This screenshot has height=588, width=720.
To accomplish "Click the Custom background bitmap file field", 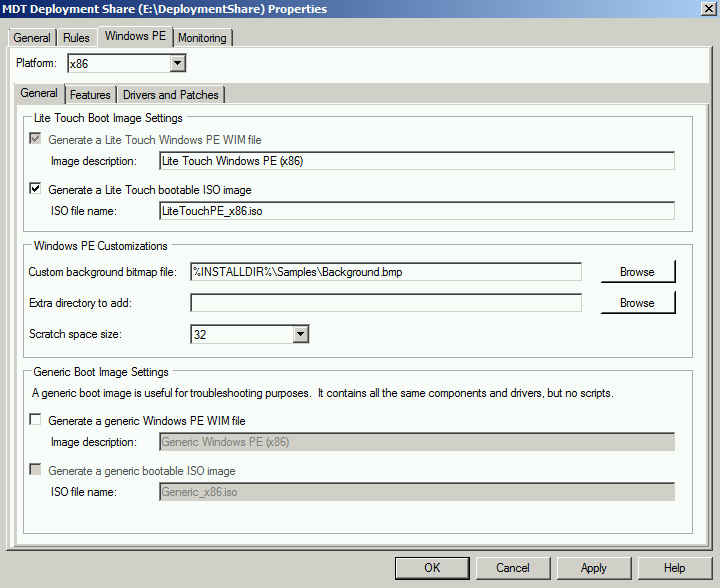I will click(x=386, y=272).
